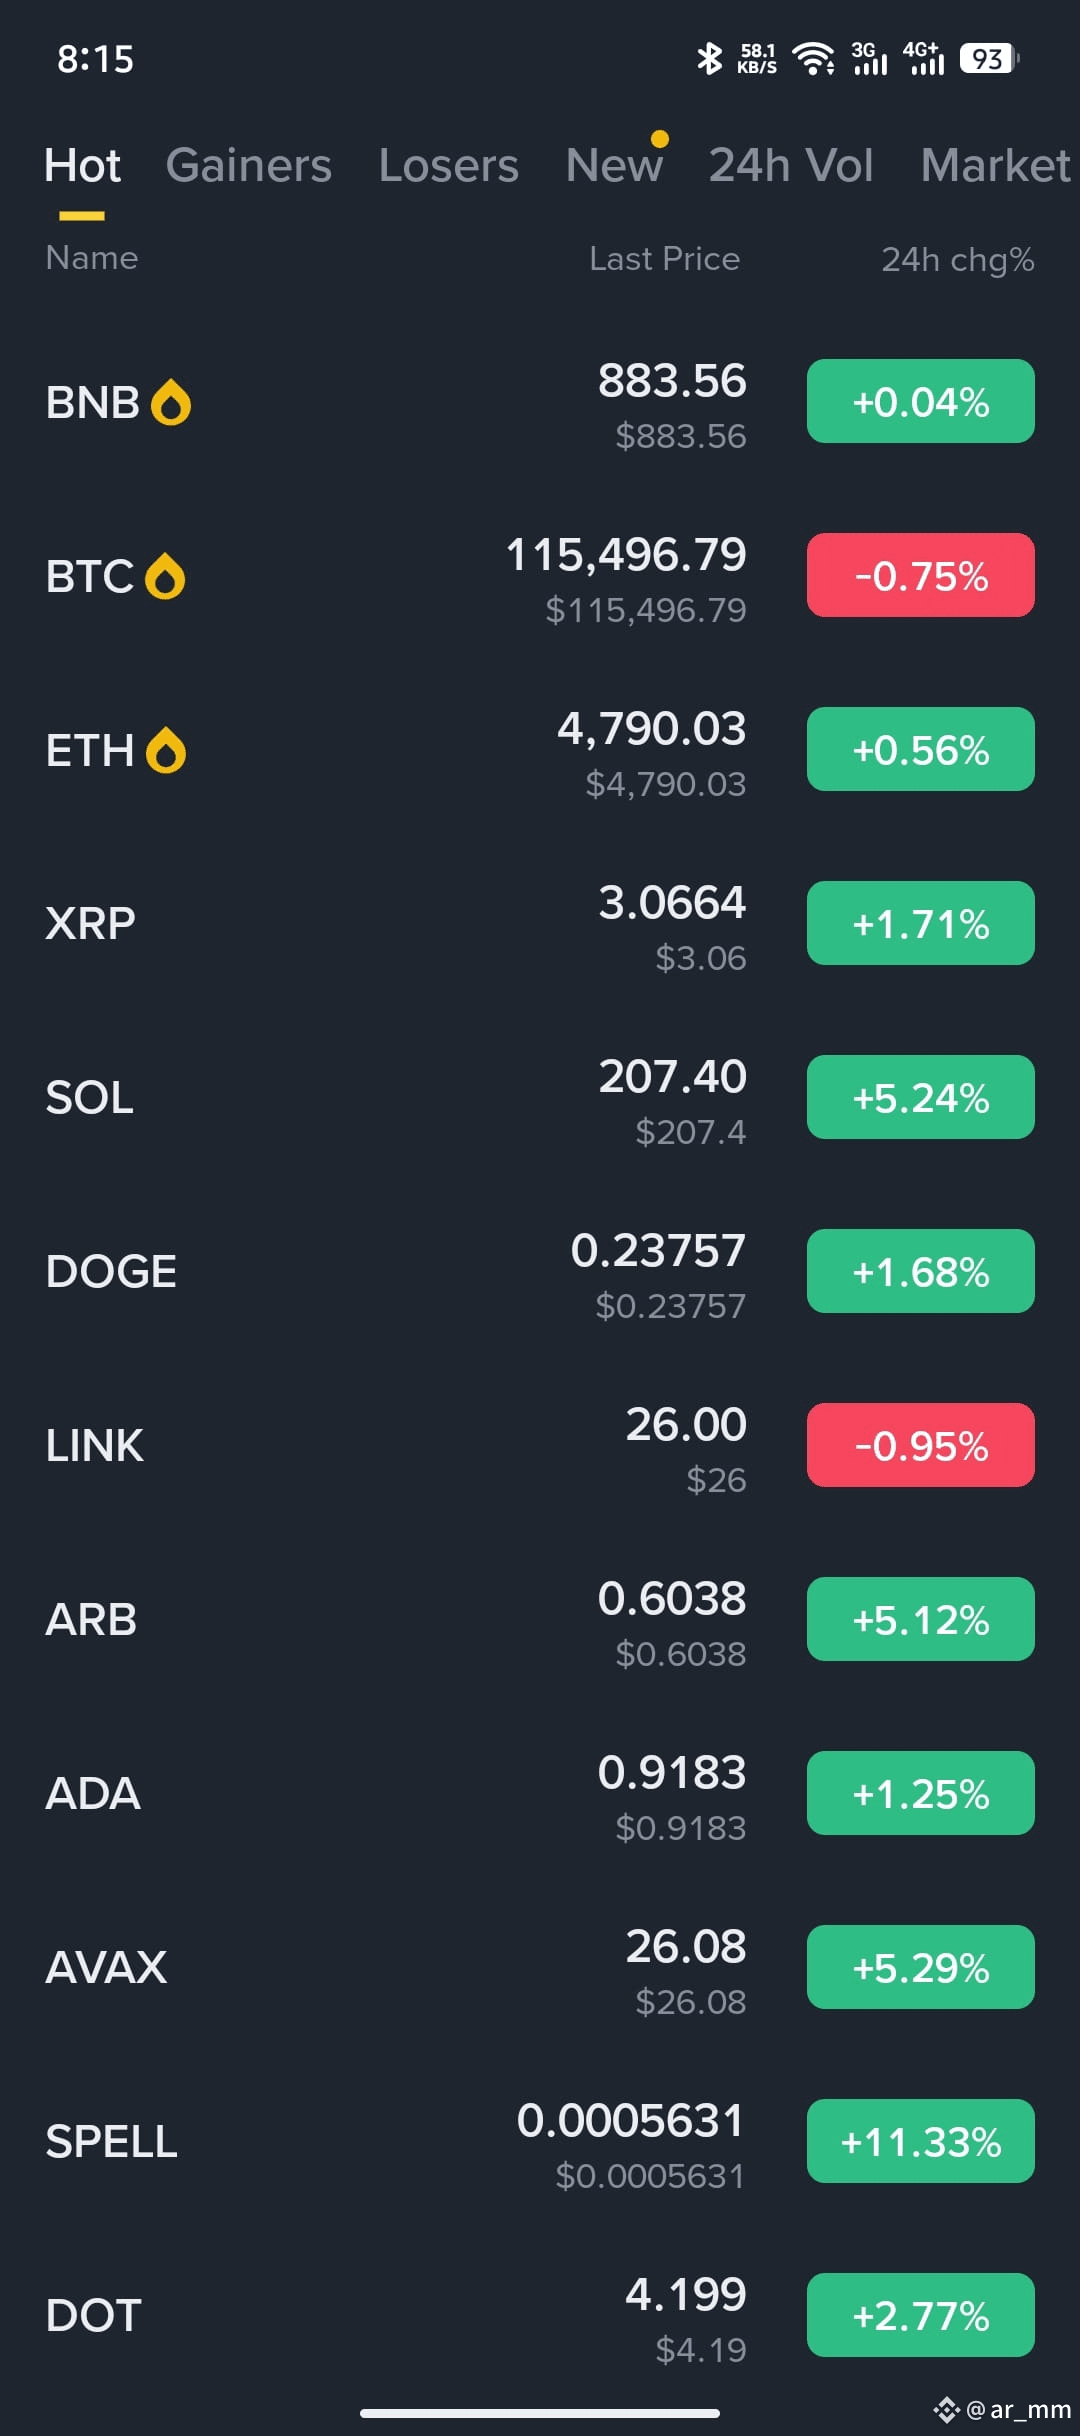Toggle SPELL change badge showing +11.33%
This screenshot has width=1080, height=2436.
click(920, 2141)
